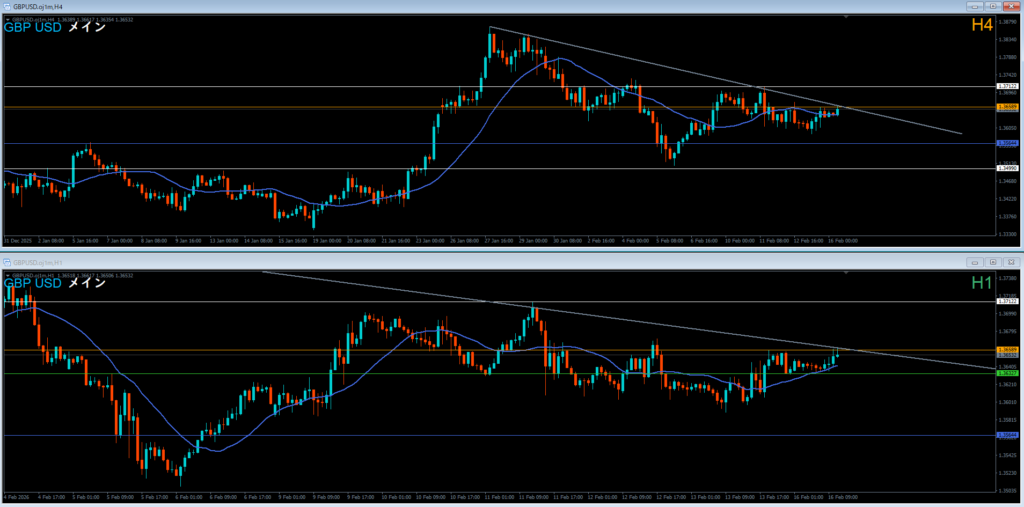This screenshot has height=507, width=1024.
Task: Select the orange 1.36589 price label in H1 chart
Action: pos(1008,350)
